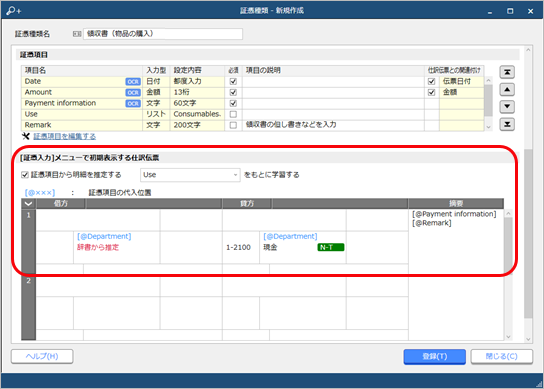
Task: Click OCR badge on Date row
Action: (133, 82)
